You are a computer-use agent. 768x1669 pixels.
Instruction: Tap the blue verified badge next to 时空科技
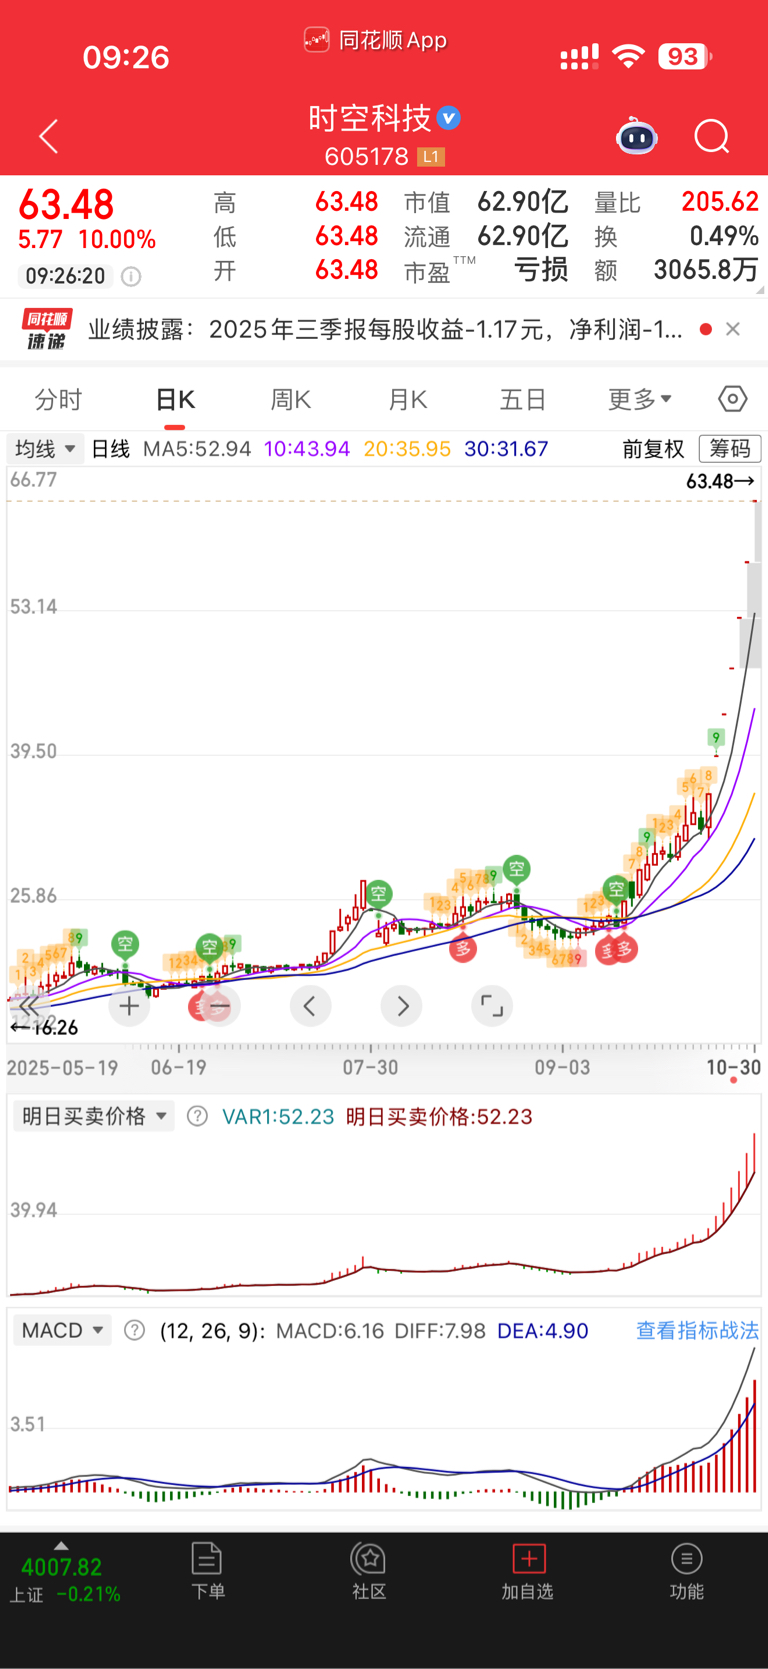click(449, 118)
